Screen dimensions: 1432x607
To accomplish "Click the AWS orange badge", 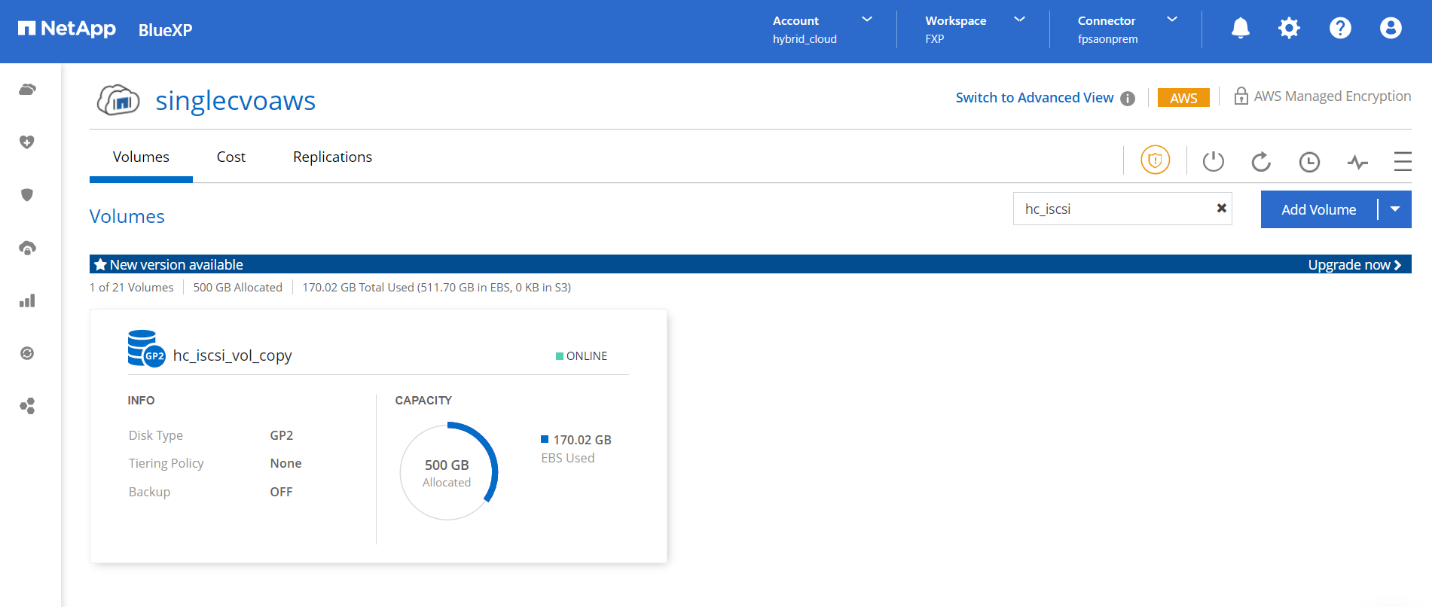I will pyautogui.click(x=1184, y=97).
